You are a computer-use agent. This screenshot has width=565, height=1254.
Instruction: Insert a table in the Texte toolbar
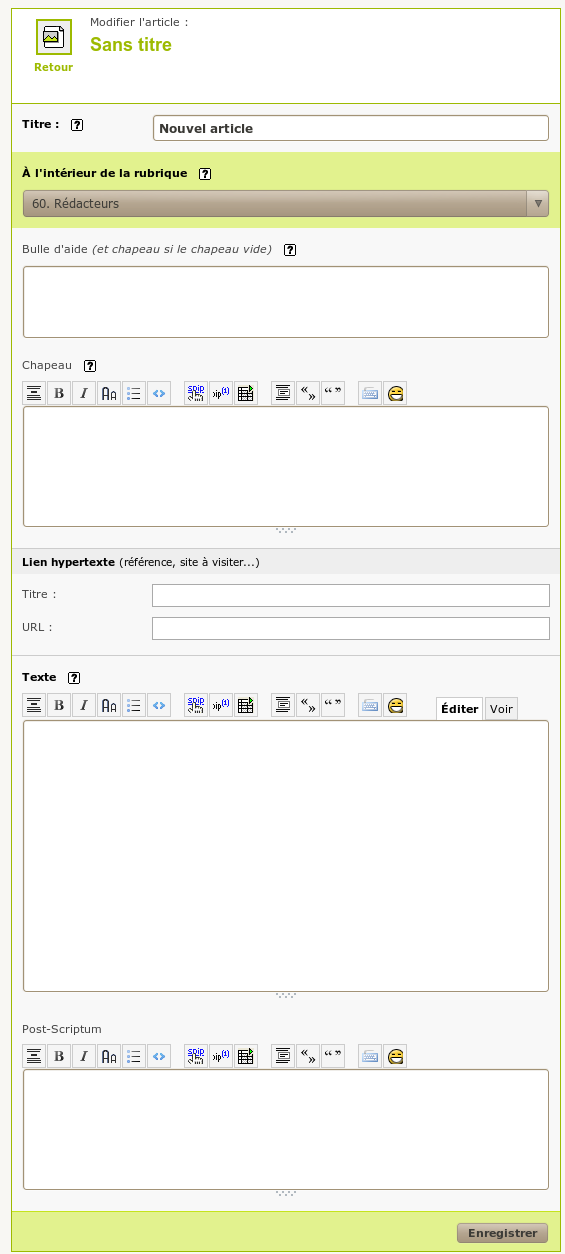(x=245, y=706)
